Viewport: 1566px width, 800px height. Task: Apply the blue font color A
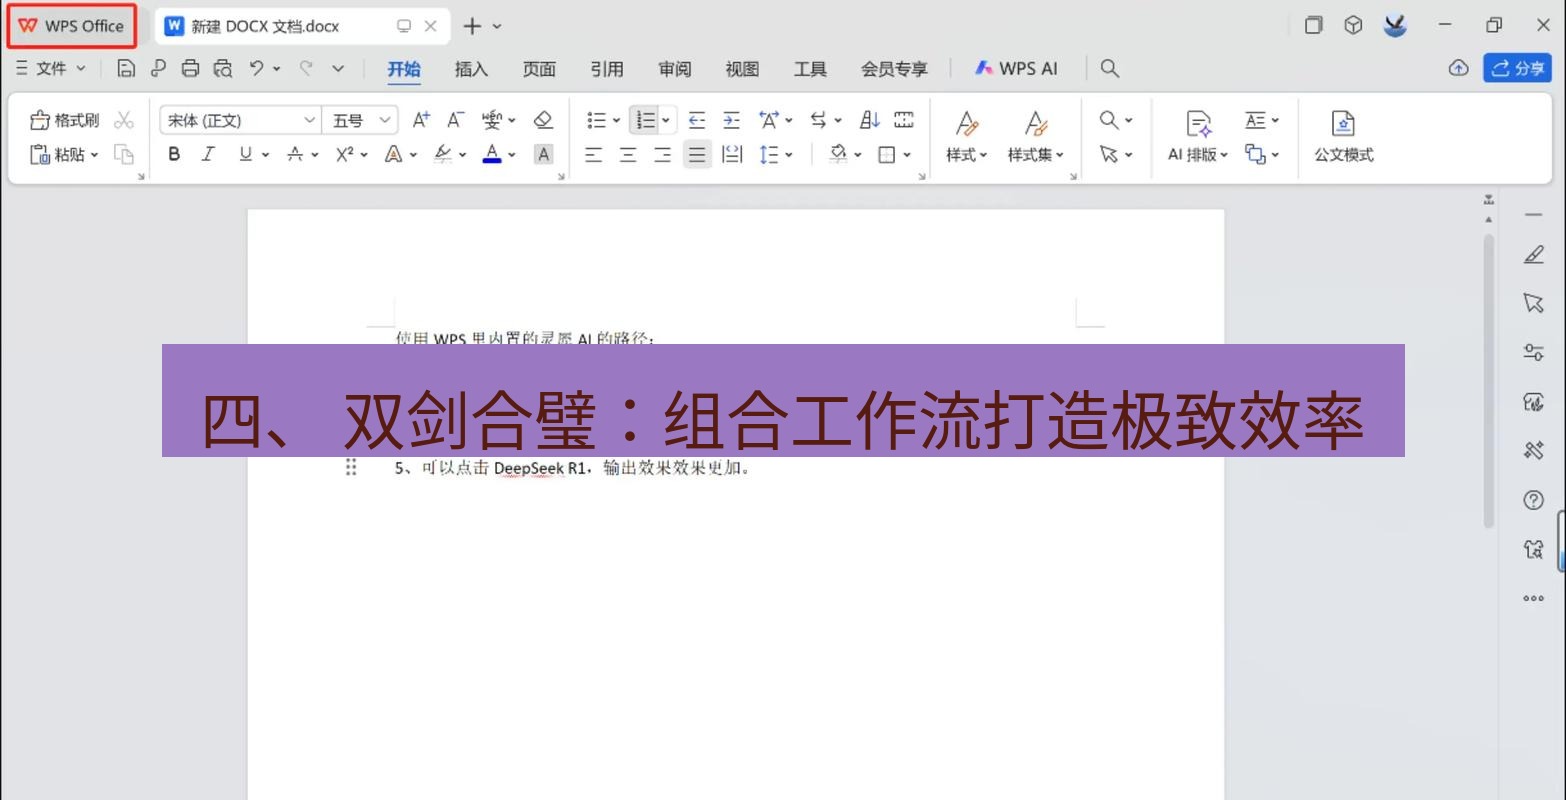[x=491, y=154]
